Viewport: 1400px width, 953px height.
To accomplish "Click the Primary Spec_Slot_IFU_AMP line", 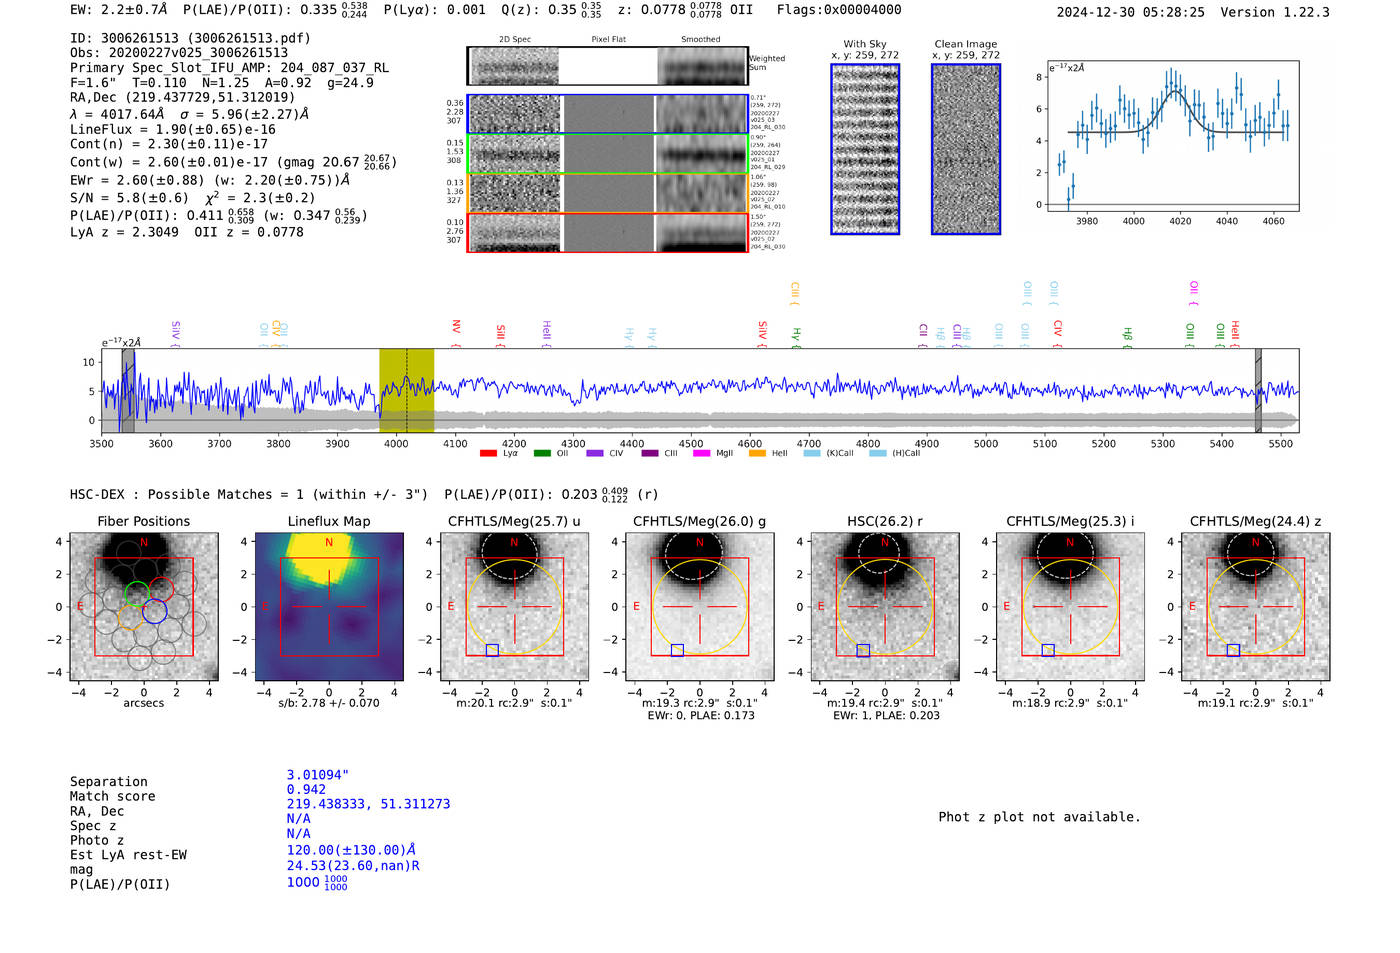I will click(x=230, y=68).
